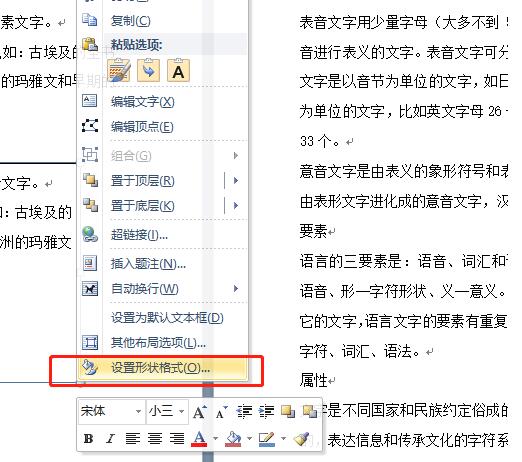This screenshot has height=462, width=522.
Task: Apply shape fill color bucket
Action: (x=233, y=439)
